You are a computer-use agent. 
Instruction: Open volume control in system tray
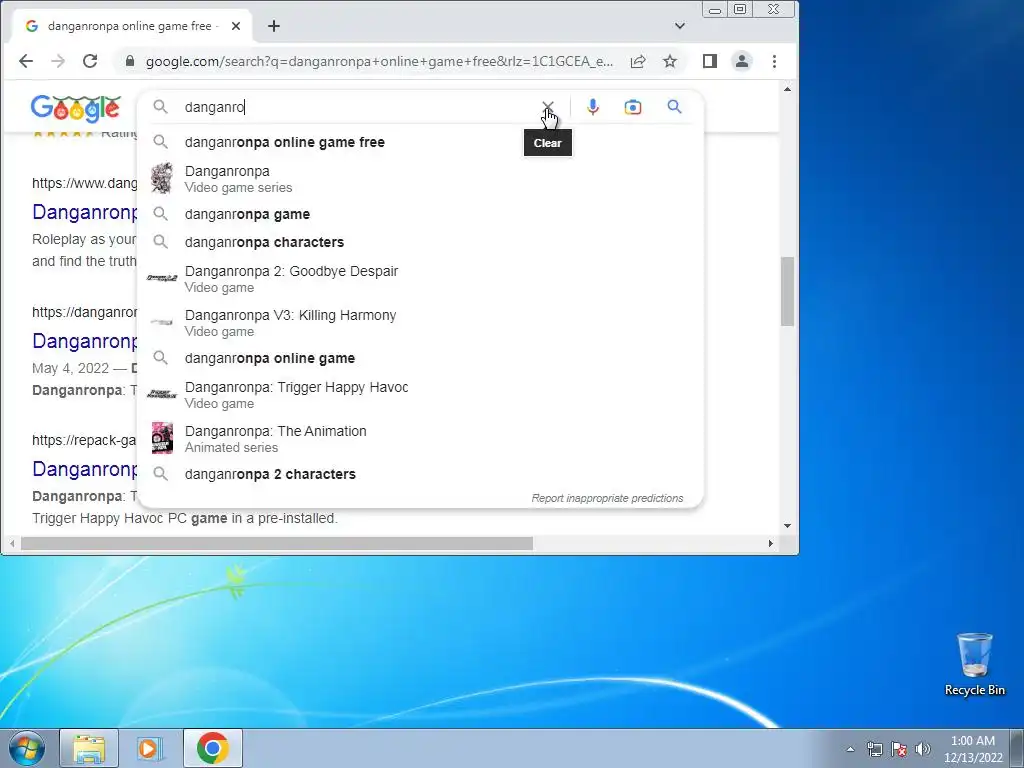[923, 749]
